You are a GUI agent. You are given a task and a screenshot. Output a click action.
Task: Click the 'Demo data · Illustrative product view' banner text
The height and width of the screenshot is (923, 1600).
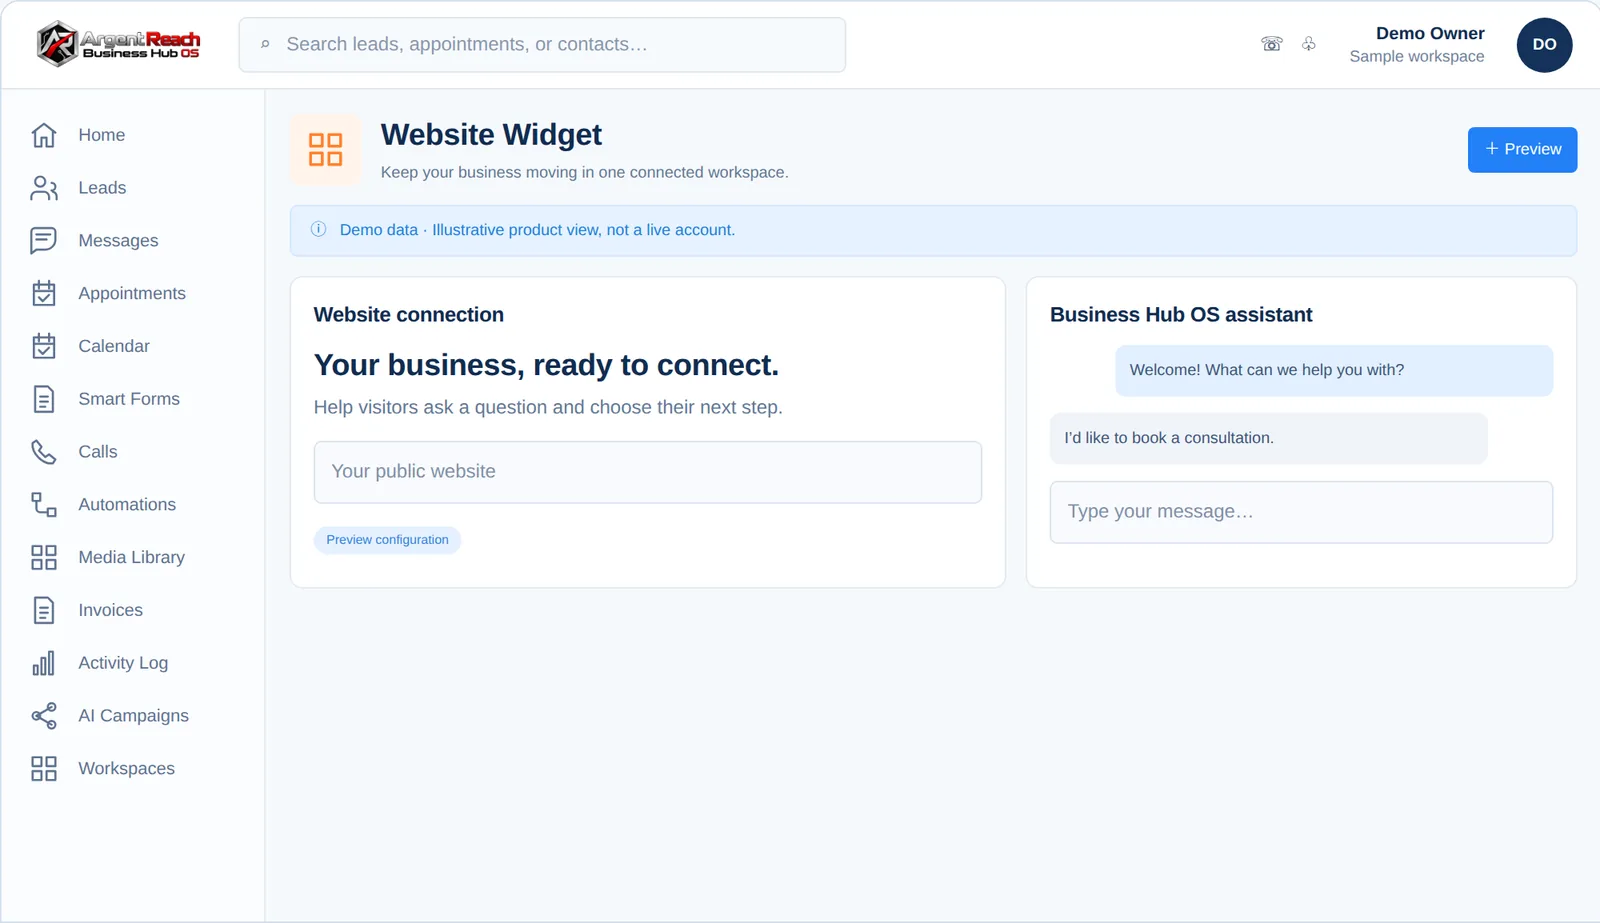(537, 230)
